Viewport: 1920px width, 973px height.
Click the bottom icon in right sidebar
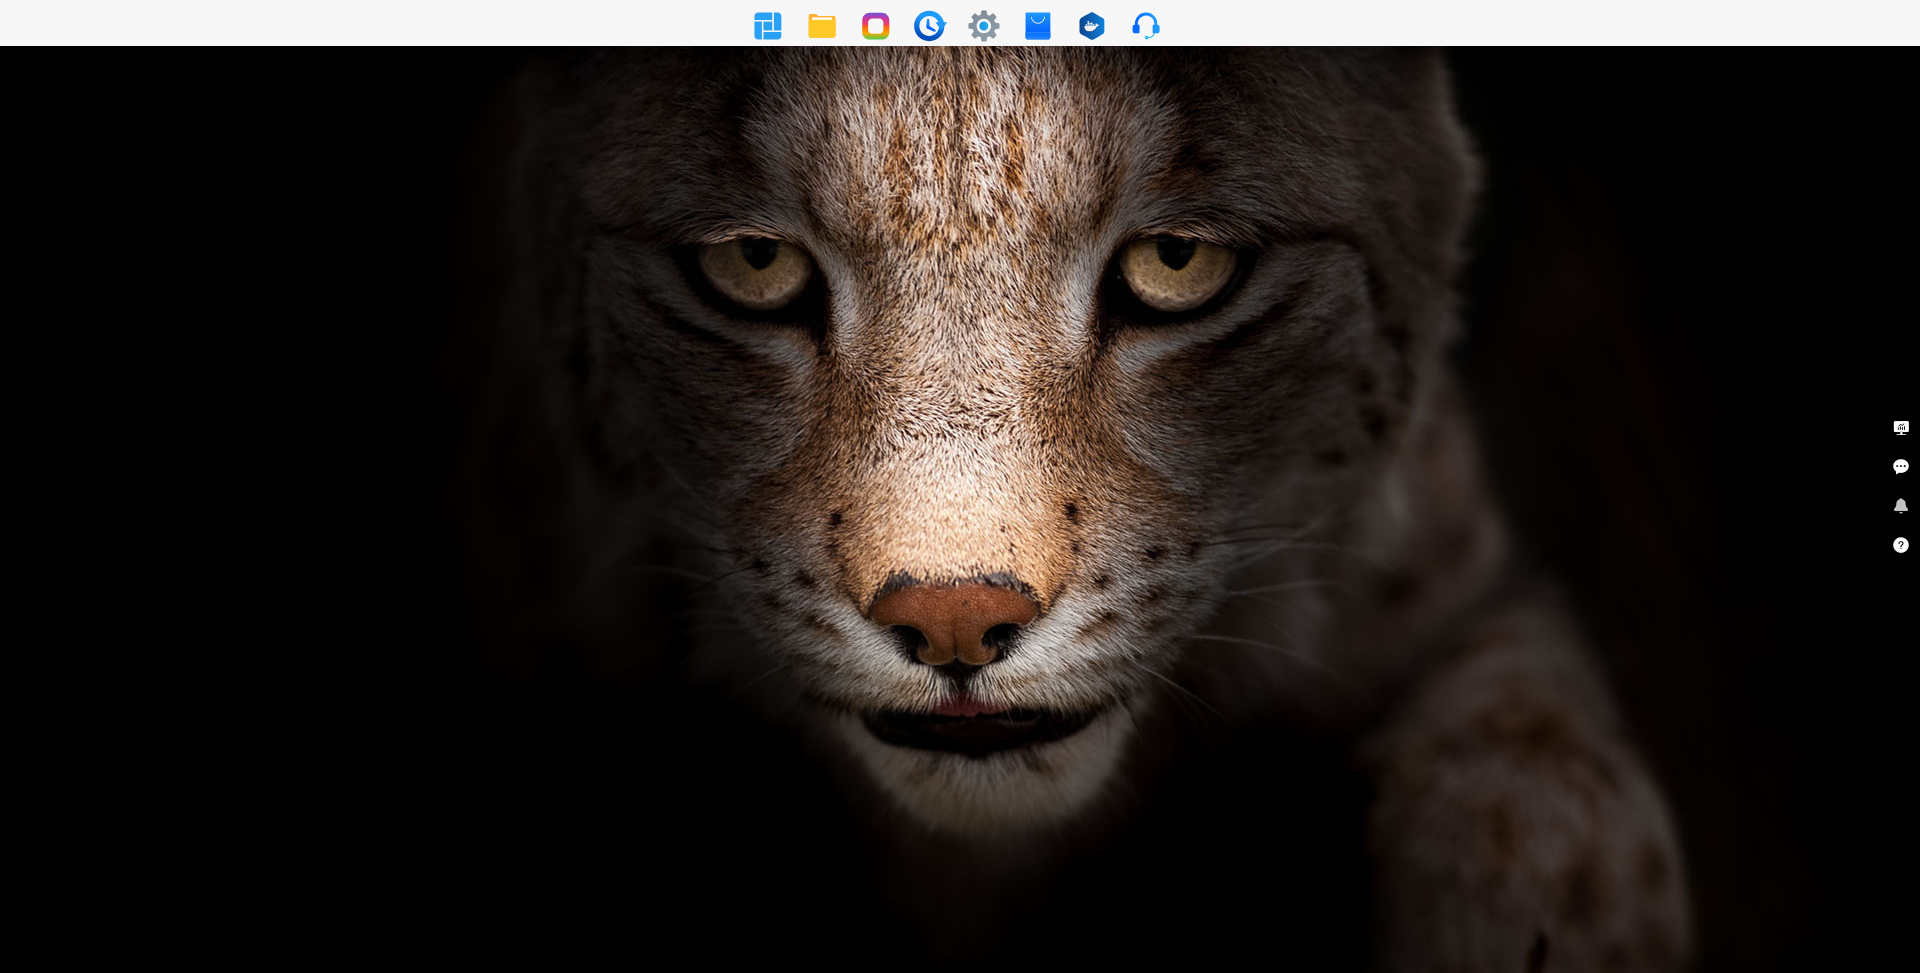(x=1901, y=545)
